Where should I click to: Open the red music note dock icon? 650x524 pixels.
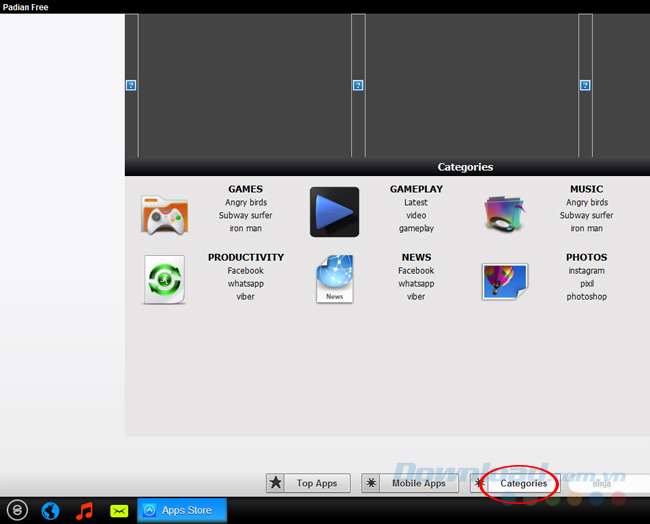(85, 510)
